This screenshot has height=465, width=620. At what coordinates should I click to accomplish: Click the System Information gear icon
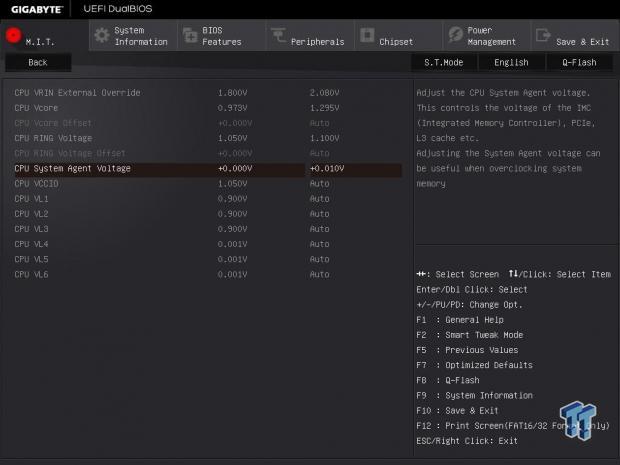point(102,36)
